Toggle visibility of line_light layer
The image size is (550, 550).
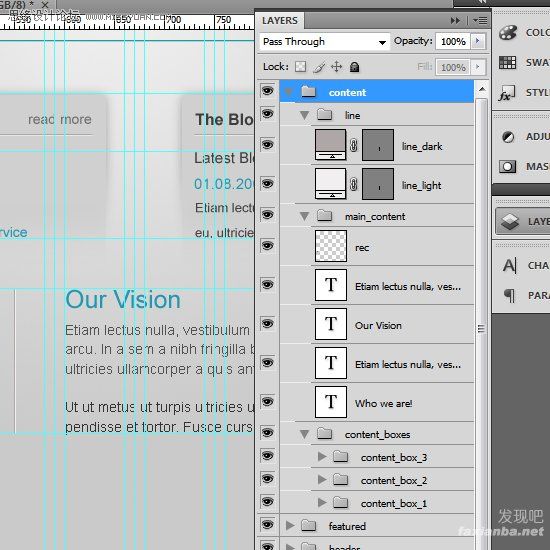coord(268,183)
